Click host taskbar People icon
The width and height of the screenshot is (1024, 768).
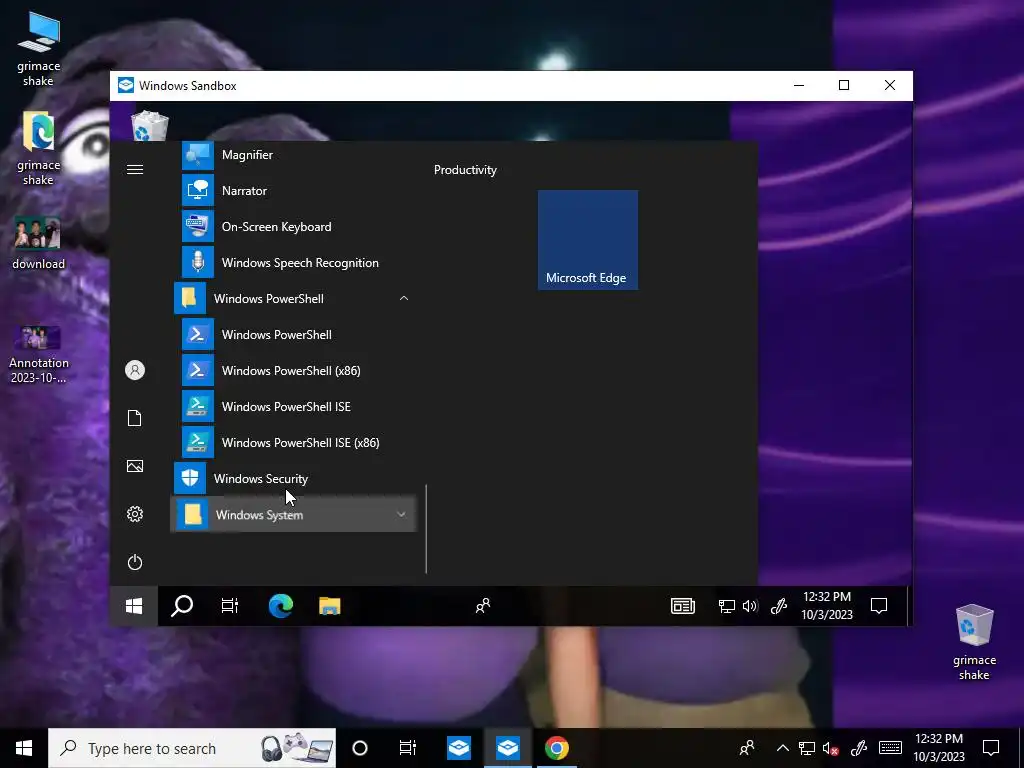[x=746, y=748]
